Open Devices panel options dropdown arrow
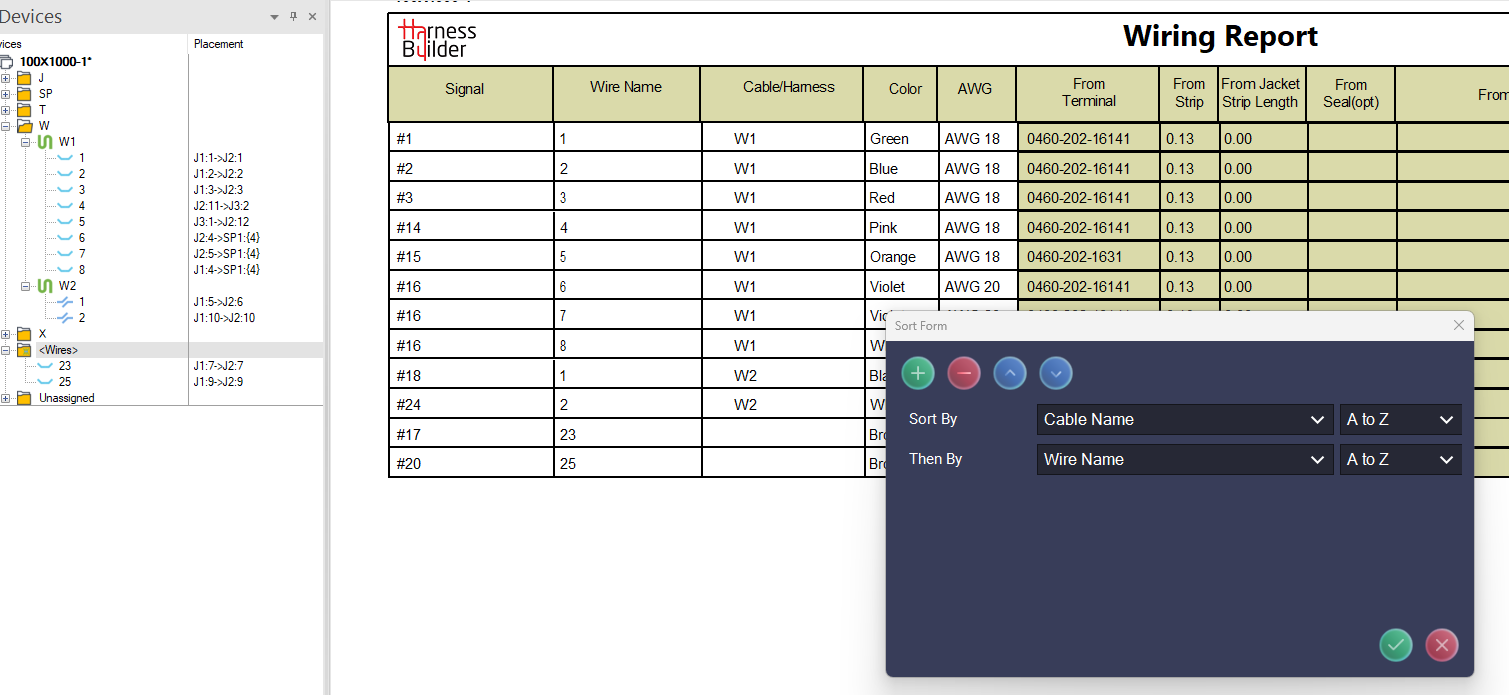The height and width of the screenshot is (695, 1509). [x=275, y=17]
